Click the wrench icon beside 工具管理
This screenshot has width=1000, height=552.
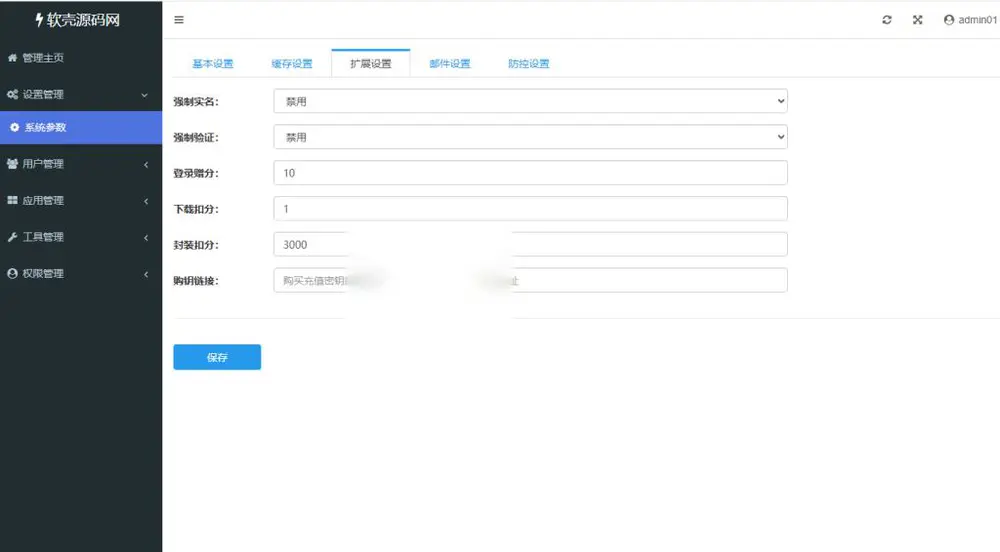(12, 236)
